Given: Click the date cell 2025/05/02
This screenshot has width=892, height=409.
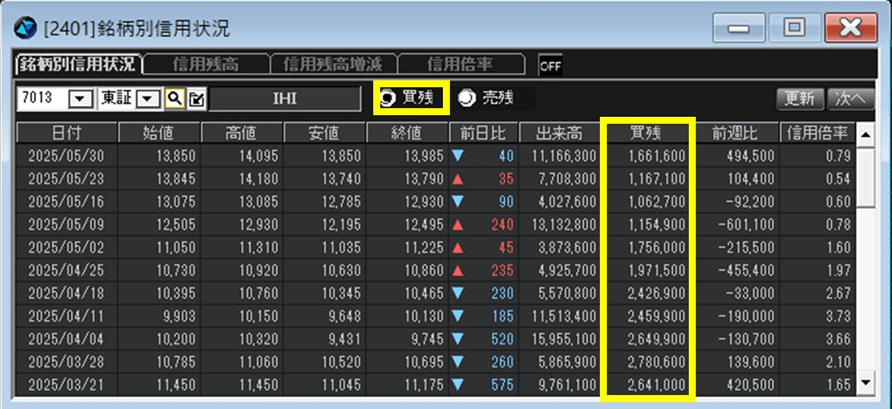Looking at the screenshot, I should [x=67, y=247].
